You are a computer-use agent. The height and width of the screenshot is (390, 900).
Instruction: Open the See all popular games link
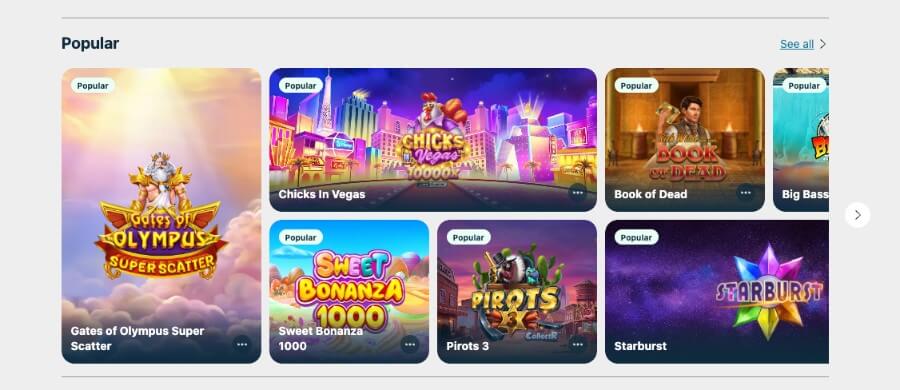click(797, 44)
